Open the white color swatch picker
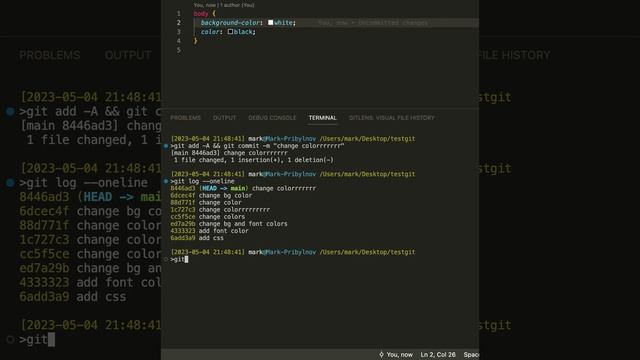 [271, 22]
